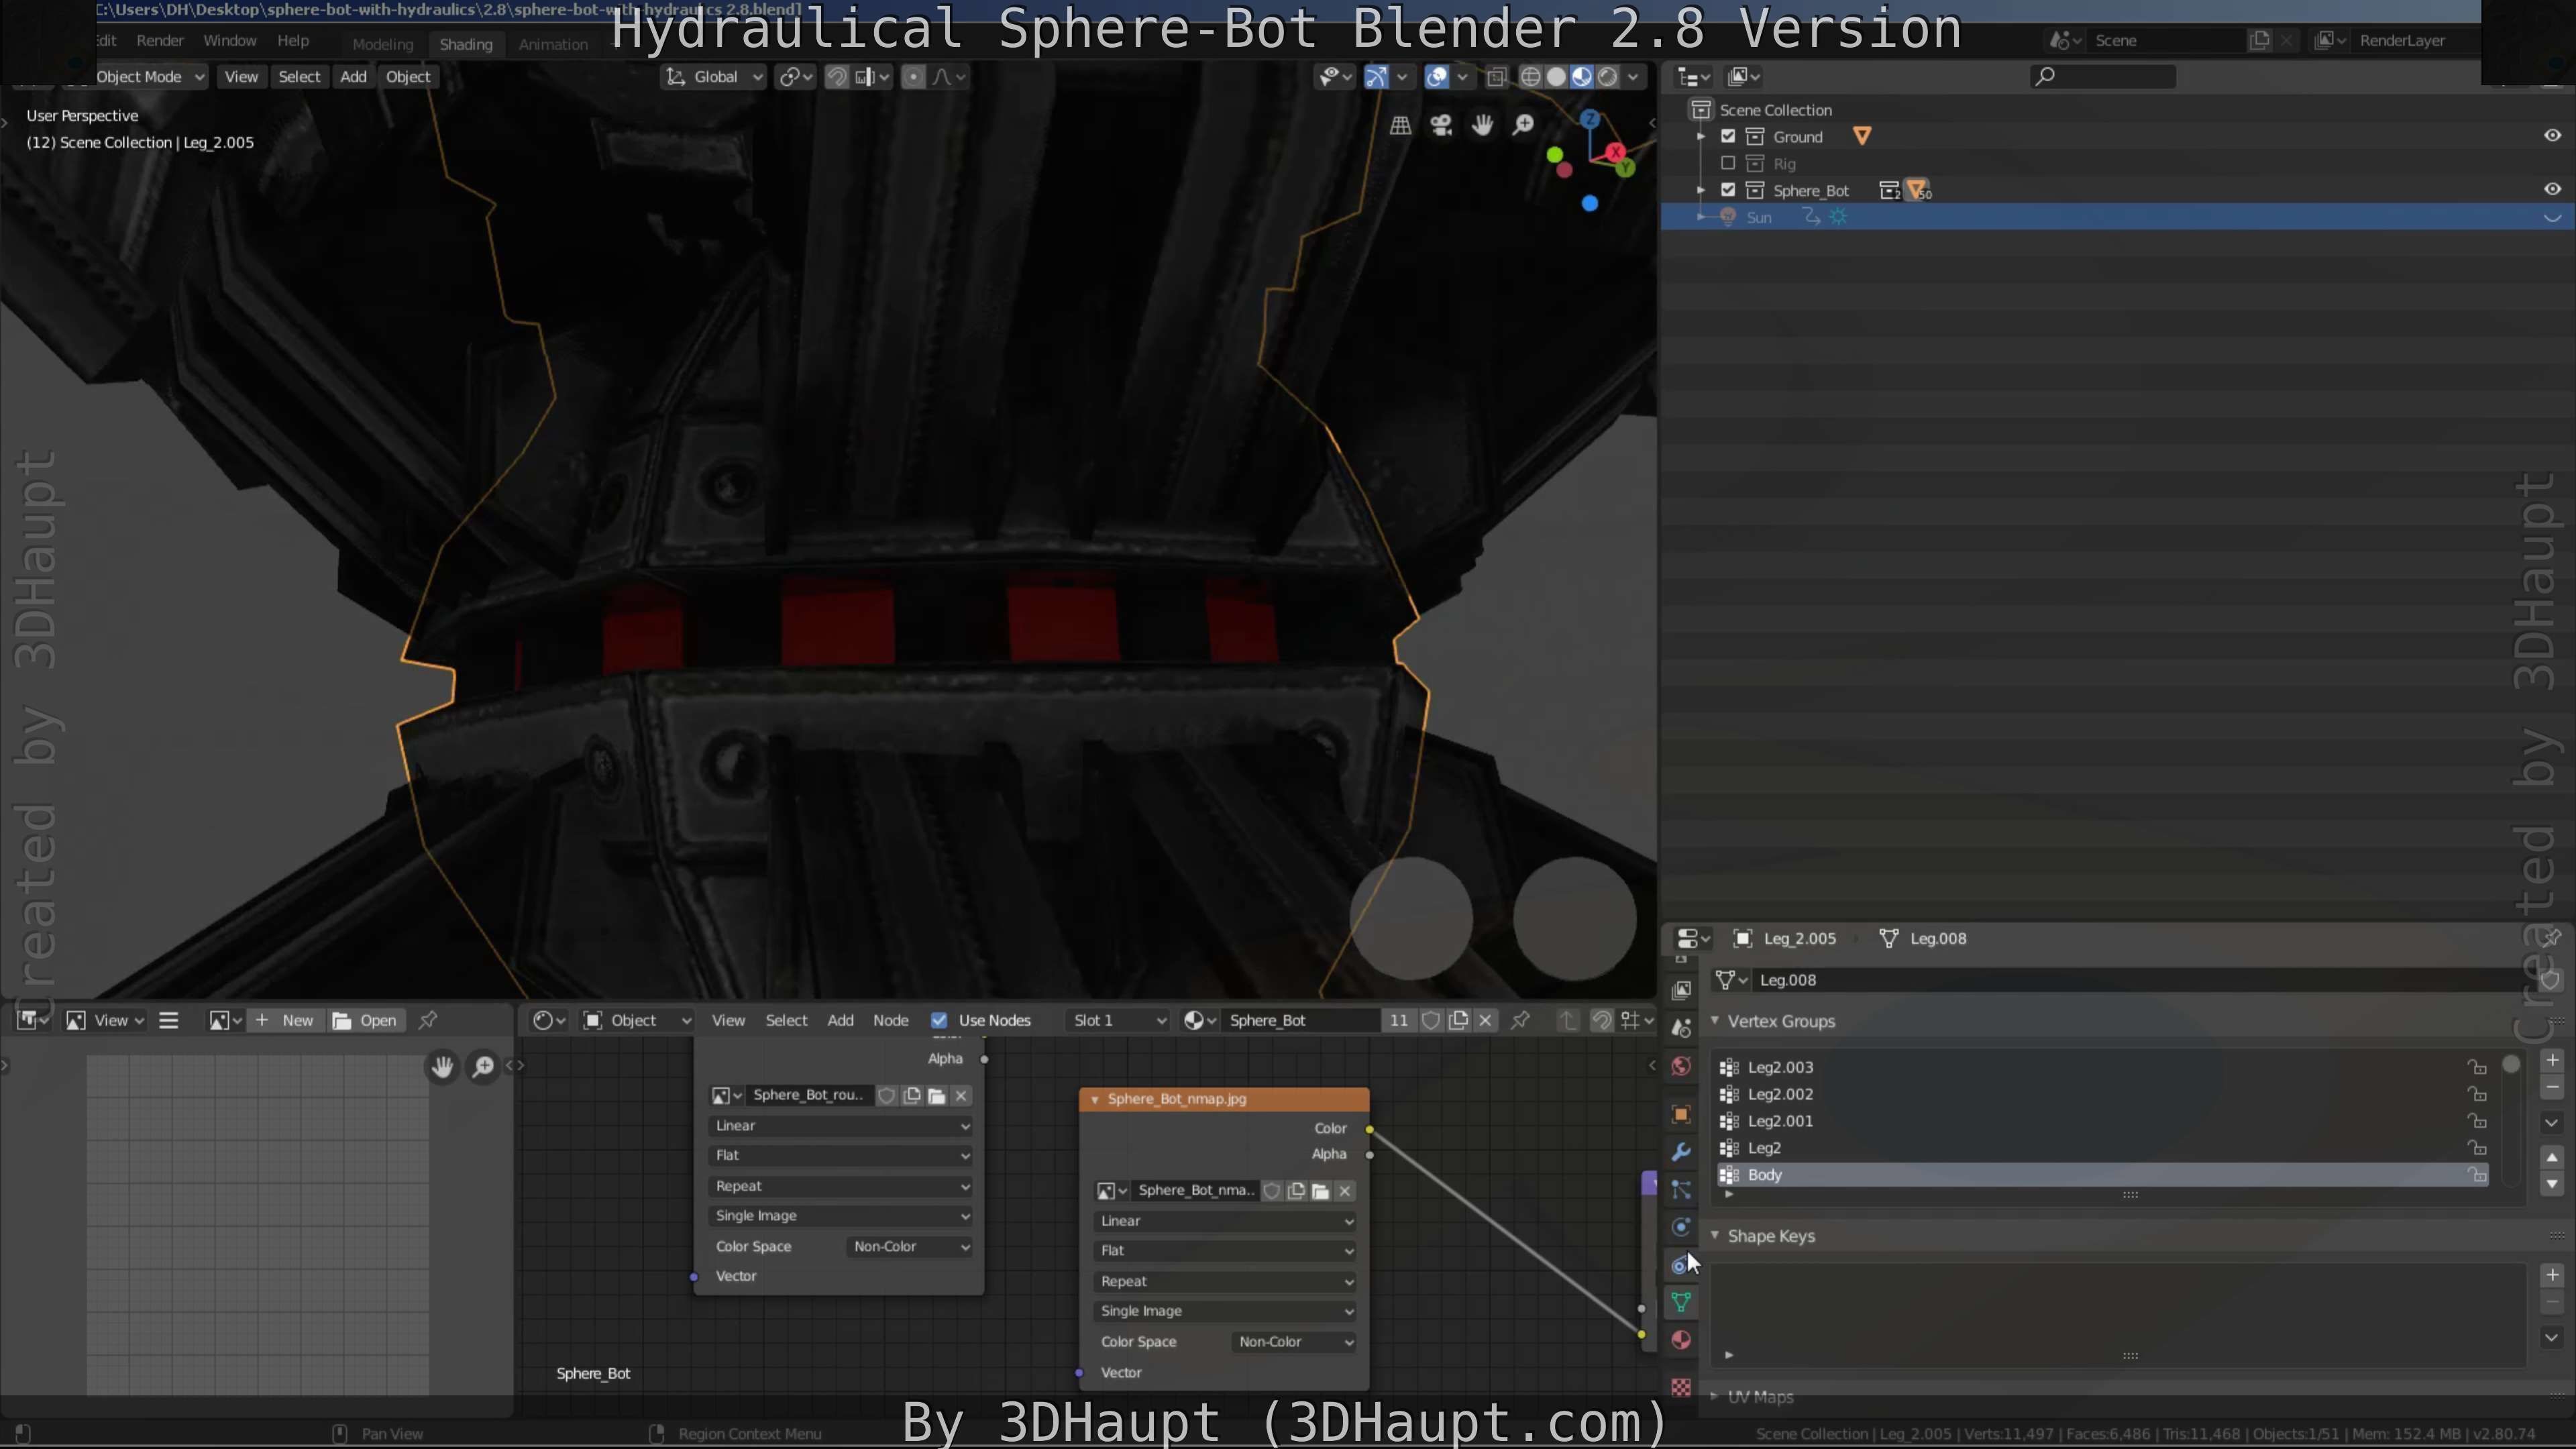2576x1449 pixels.
Task: Open the Scene properties tab
Action: 1681,1028
